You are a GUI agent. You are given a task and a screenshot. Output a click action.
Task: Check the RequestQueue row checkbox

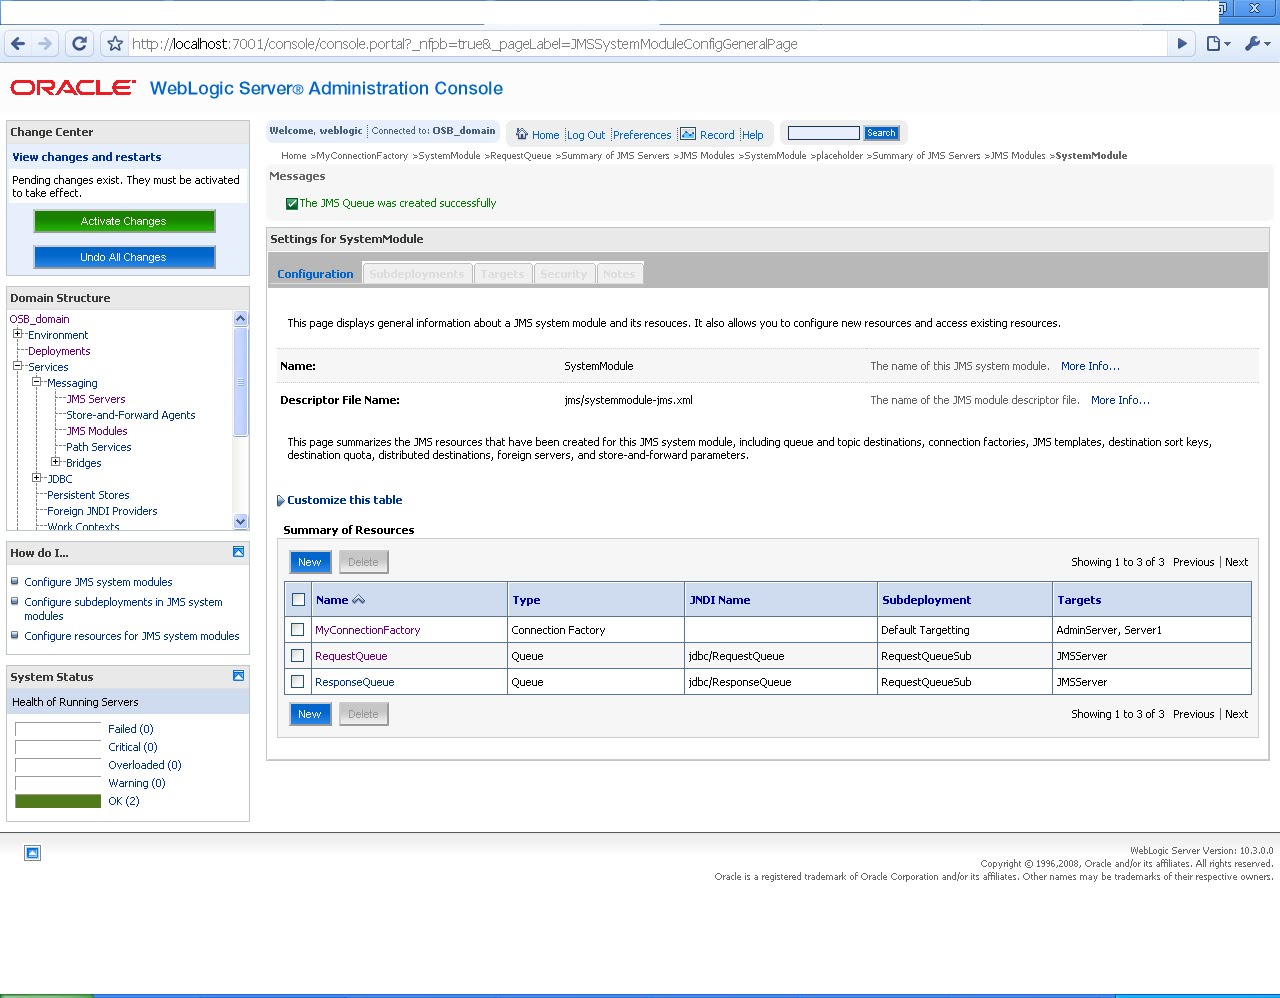pyautogui.click(x=297, y=656)
